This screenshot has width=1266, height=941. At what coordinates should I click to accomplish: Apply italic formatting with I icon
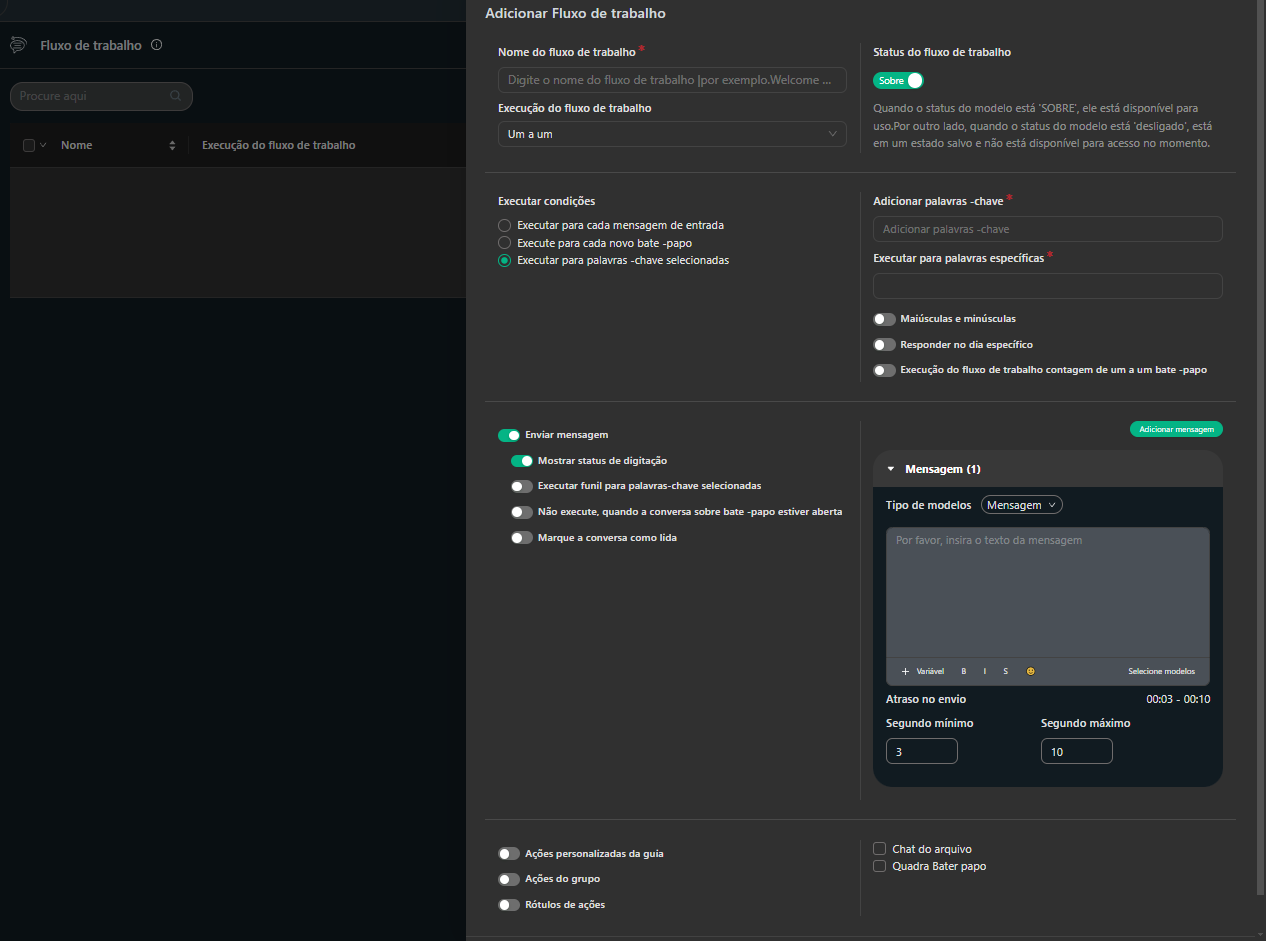(x=985, y=671)
